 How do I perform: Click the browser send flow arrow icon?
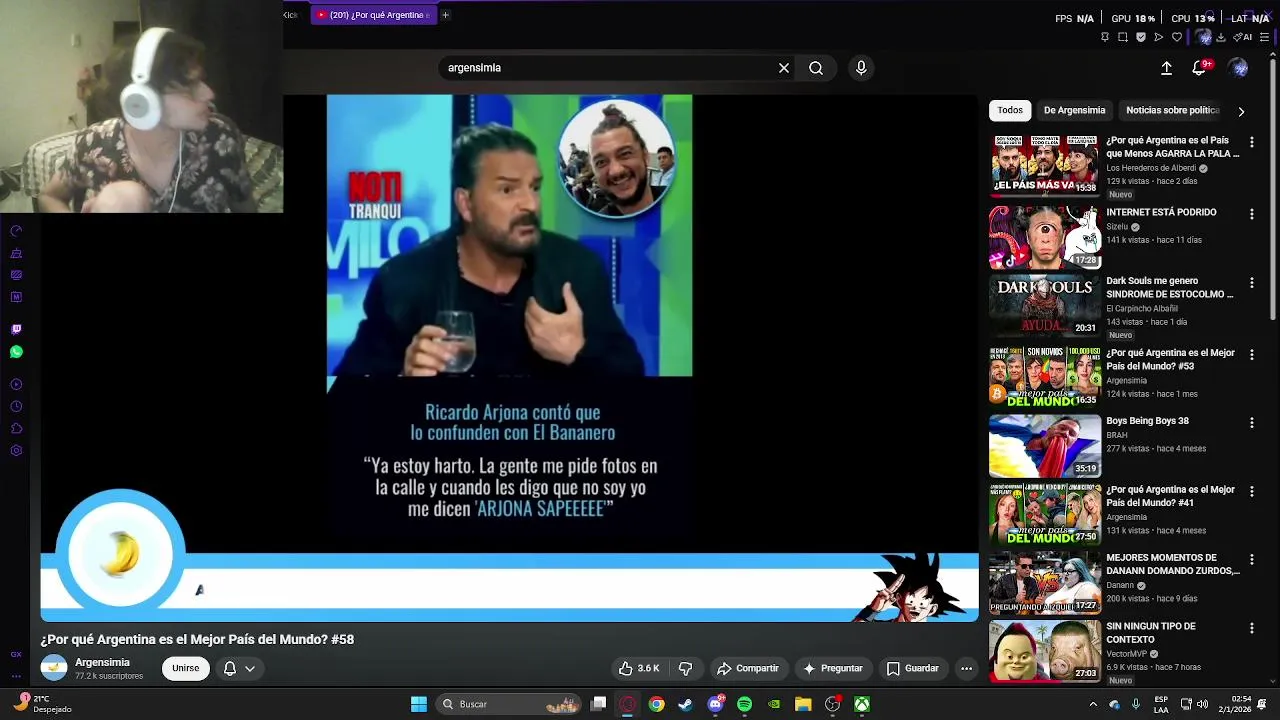[x=1159, y=37]
